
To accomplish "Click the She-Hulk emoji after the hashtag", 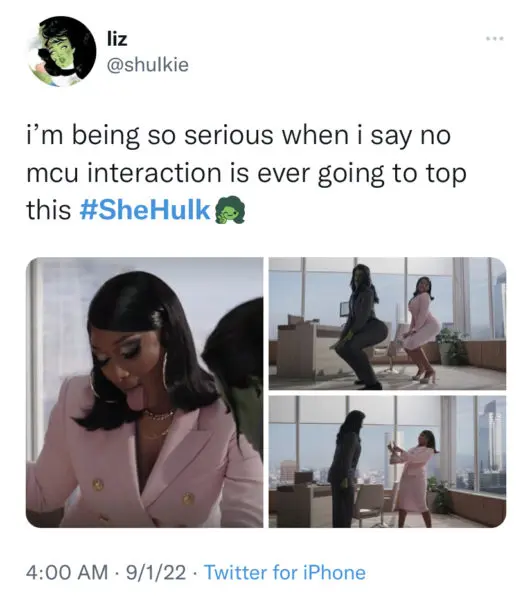I will coord(228,210).
